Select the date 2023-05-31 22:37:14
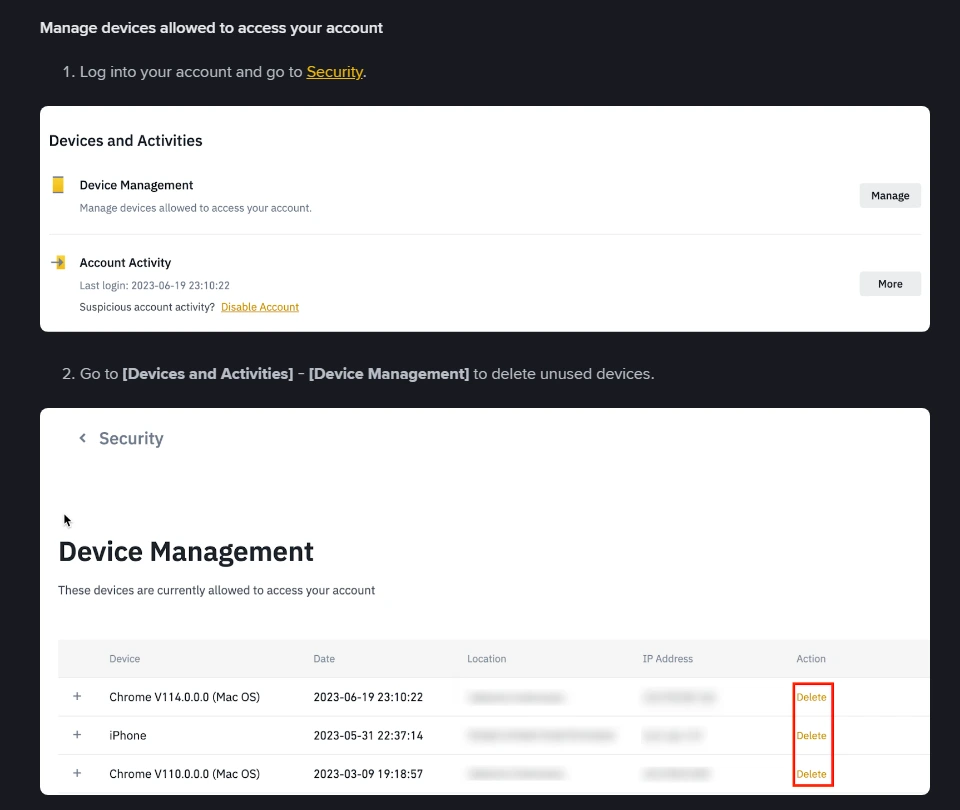960x810 pixels. [368, 735]
